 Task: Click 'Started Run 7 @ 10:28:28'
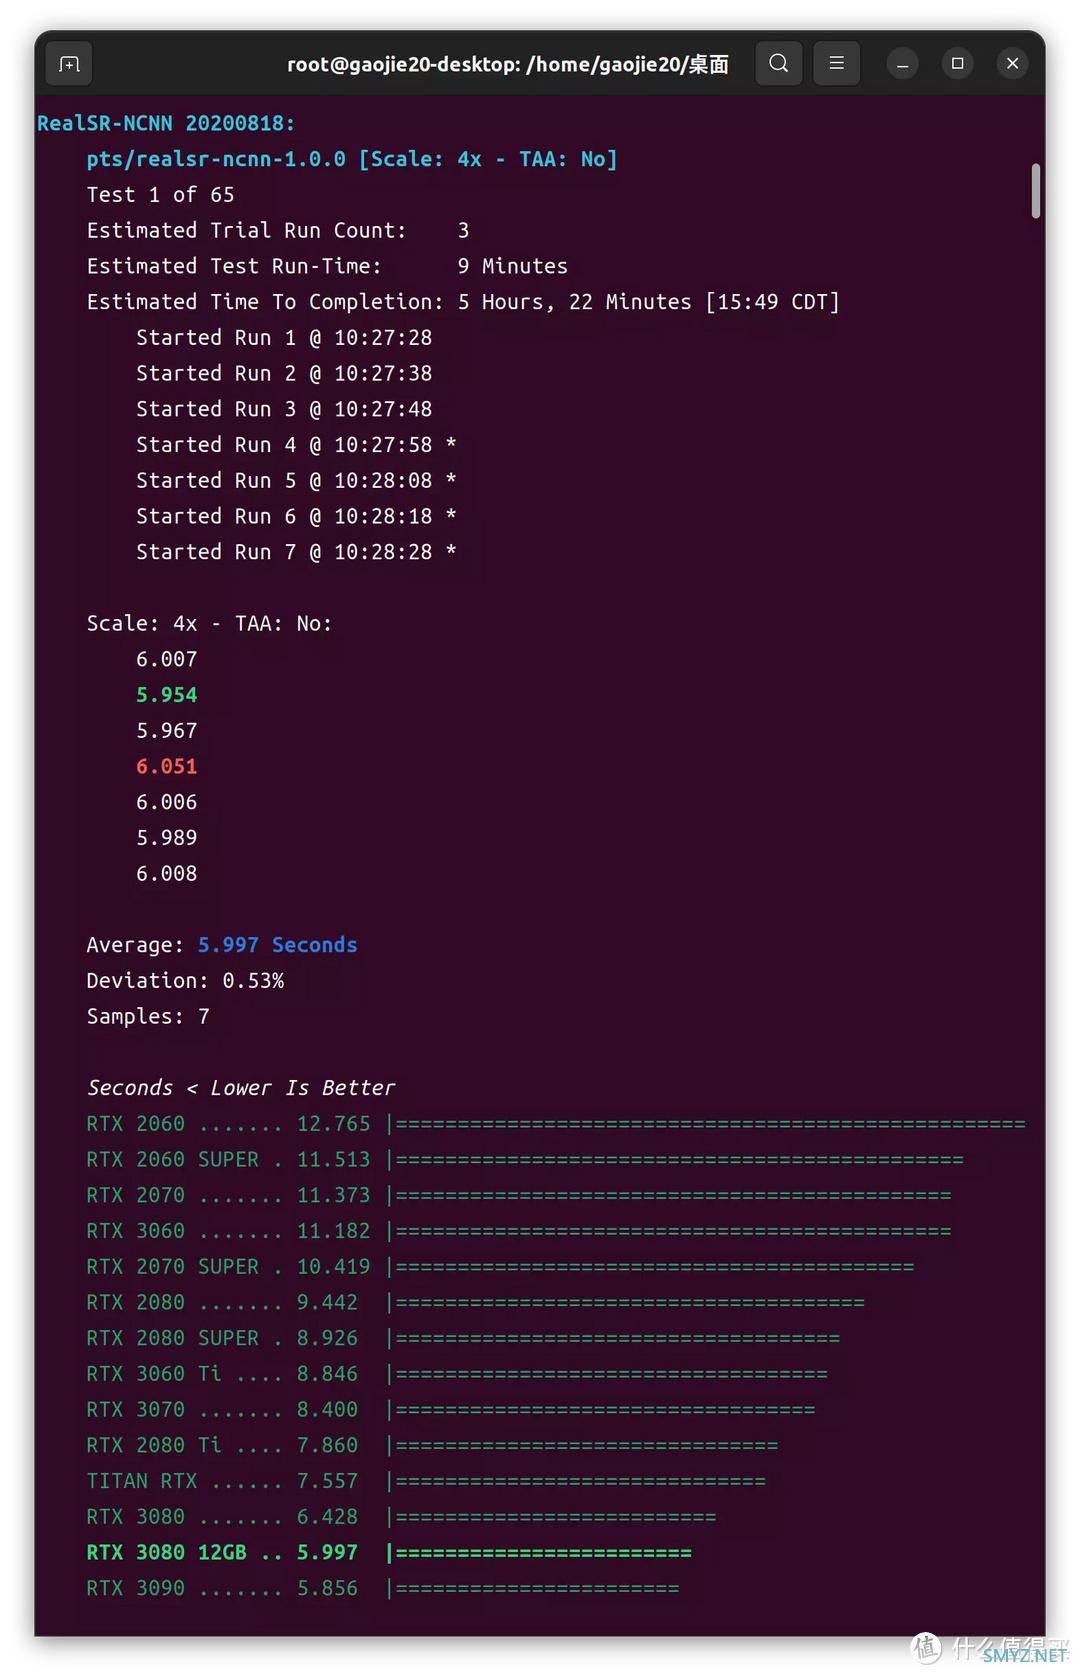pos(296,552)
